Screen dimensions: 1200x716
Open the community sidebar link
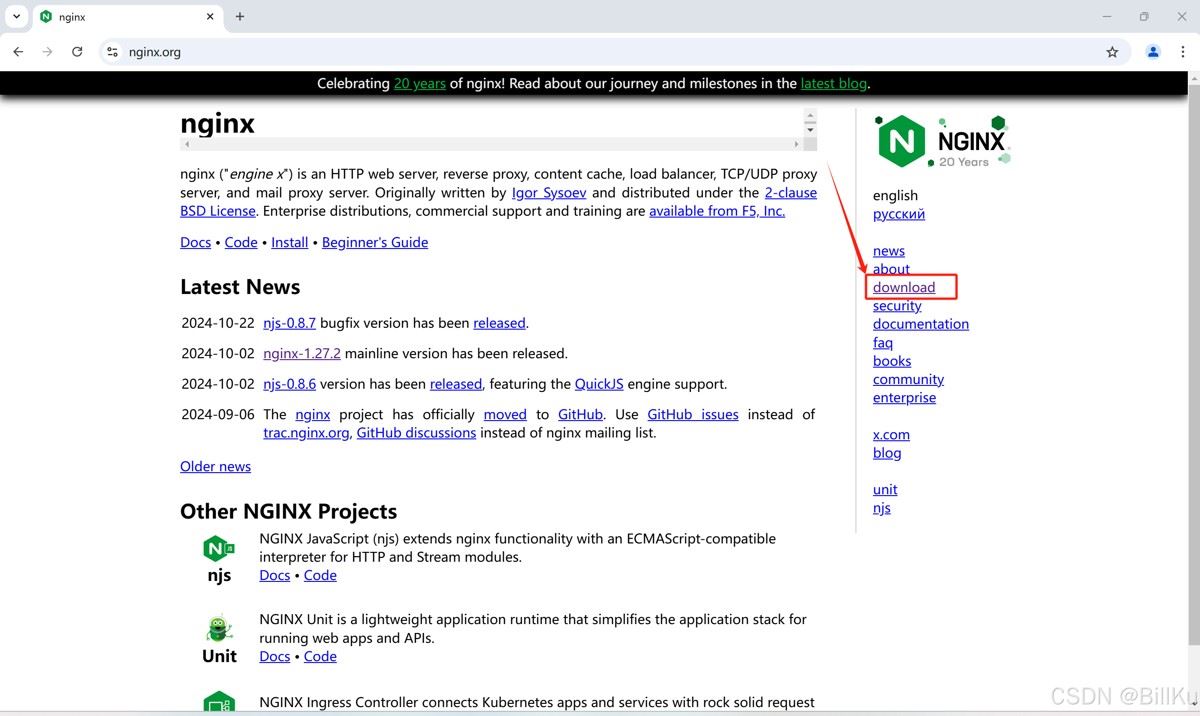(x=908, y=379)
